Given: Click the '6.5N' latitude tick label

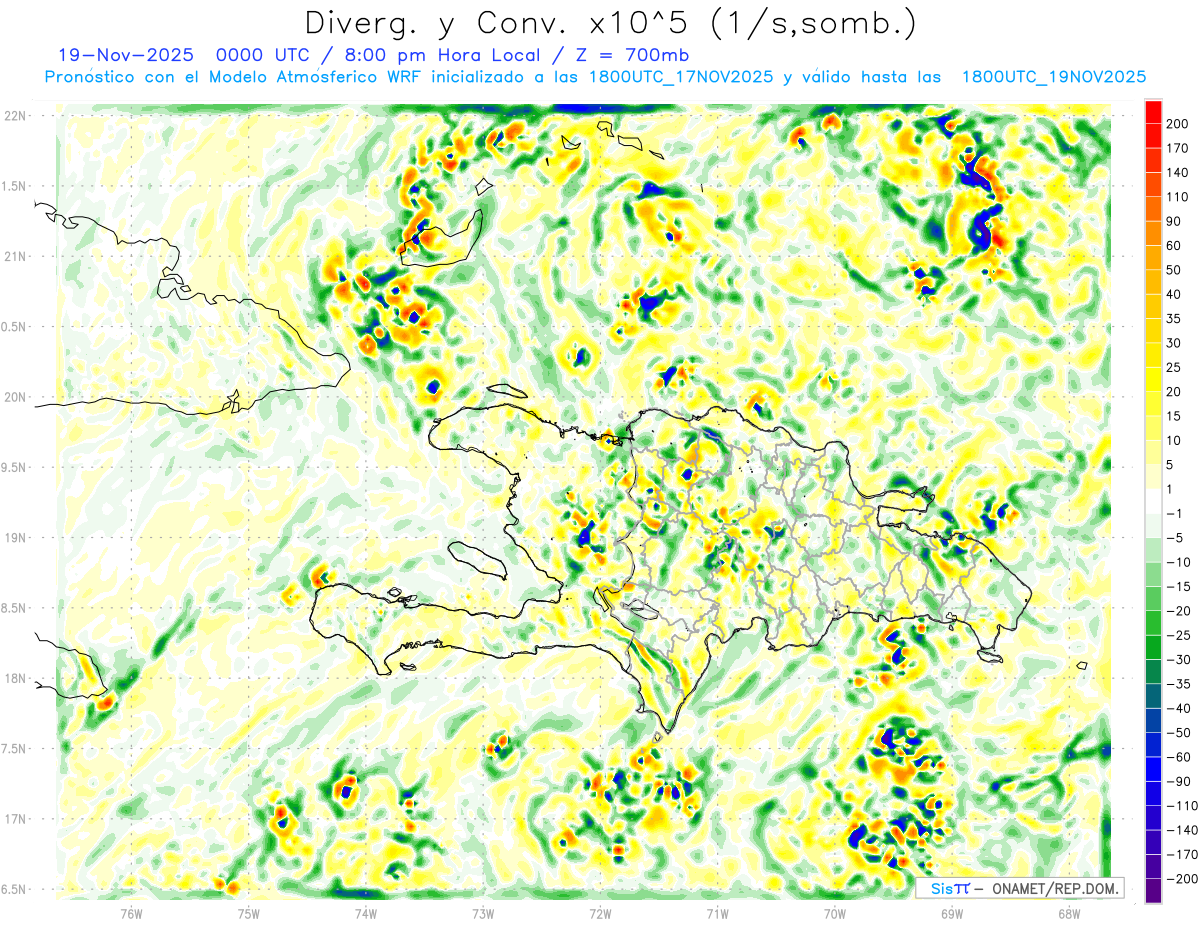Looking at the screenshot, I should pyautogui.click(x=15, y=889).
